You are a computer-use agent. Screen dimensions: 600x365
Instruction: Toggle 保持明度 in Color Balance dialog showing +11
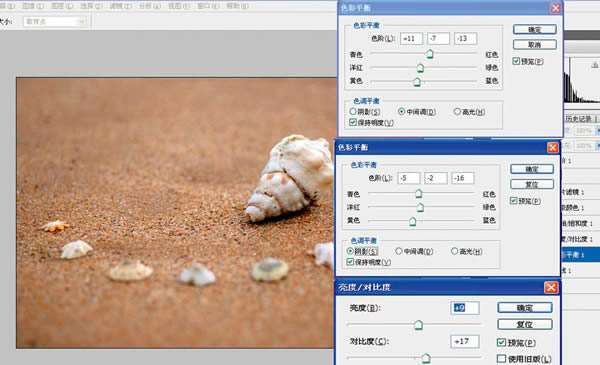pyautogui.click(x=353, y=122)
